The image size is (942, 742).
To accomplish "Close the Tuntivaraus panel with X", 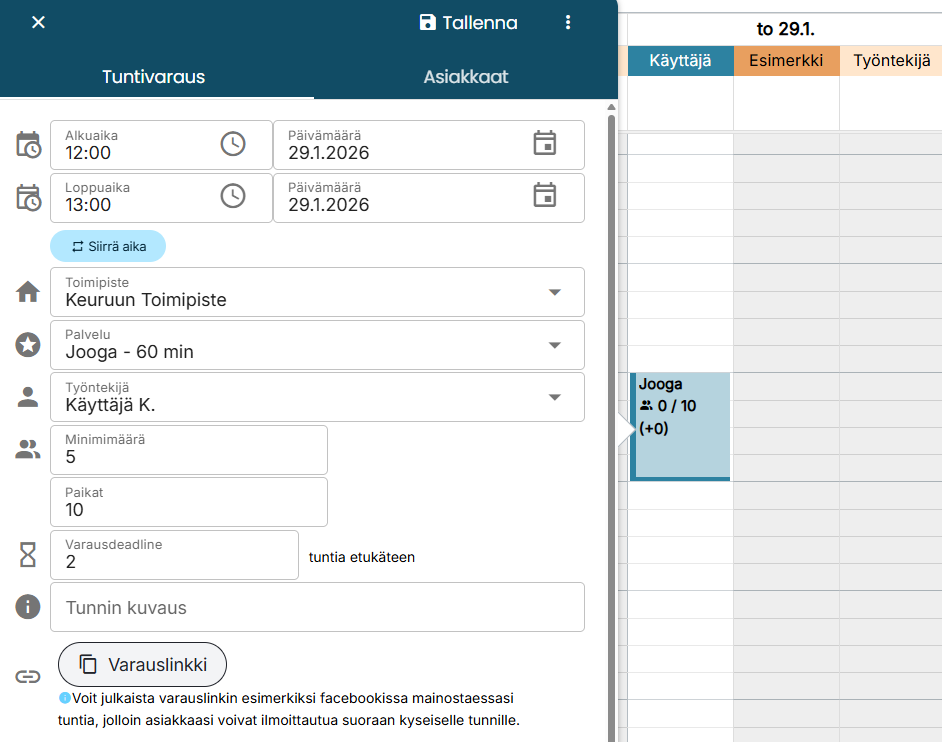I will [38, 22].
